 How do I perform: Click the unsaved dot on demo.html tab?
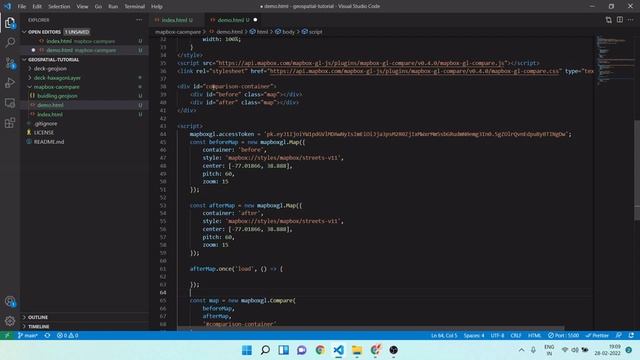point(255,20)
